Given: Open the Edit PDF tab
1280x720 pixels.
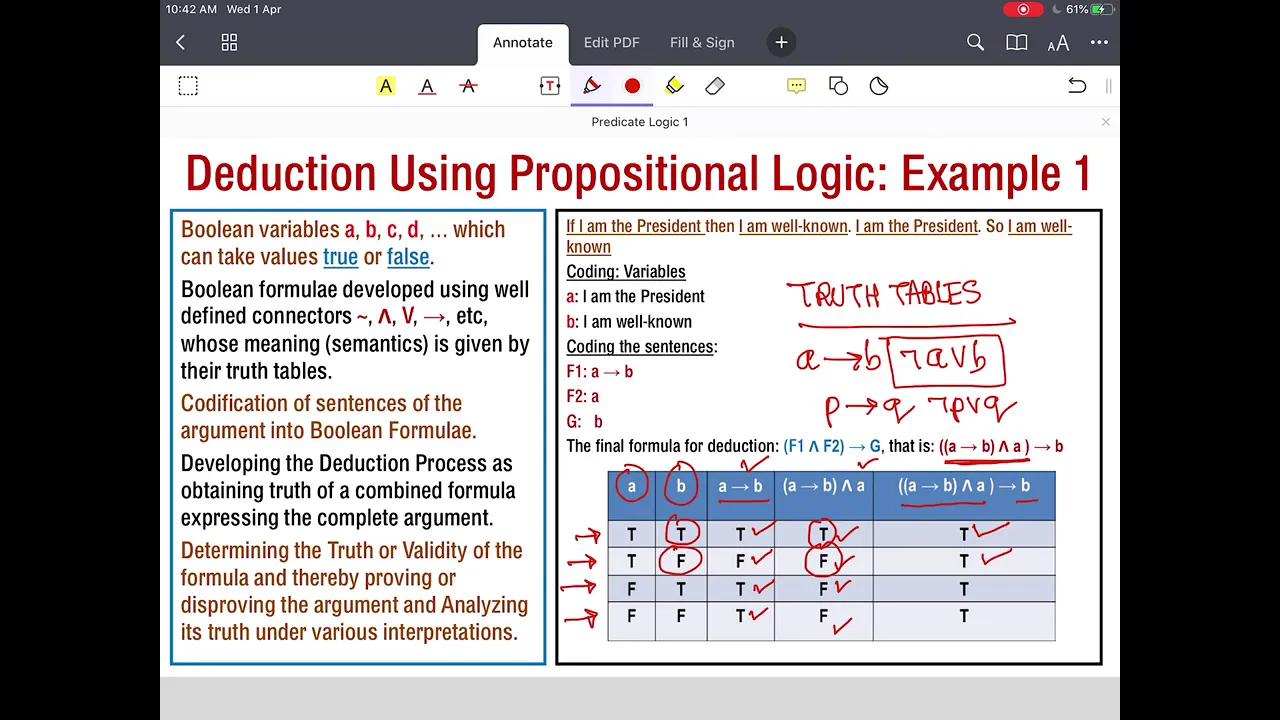Looking at the screenshot, I should tap(611, 42).
